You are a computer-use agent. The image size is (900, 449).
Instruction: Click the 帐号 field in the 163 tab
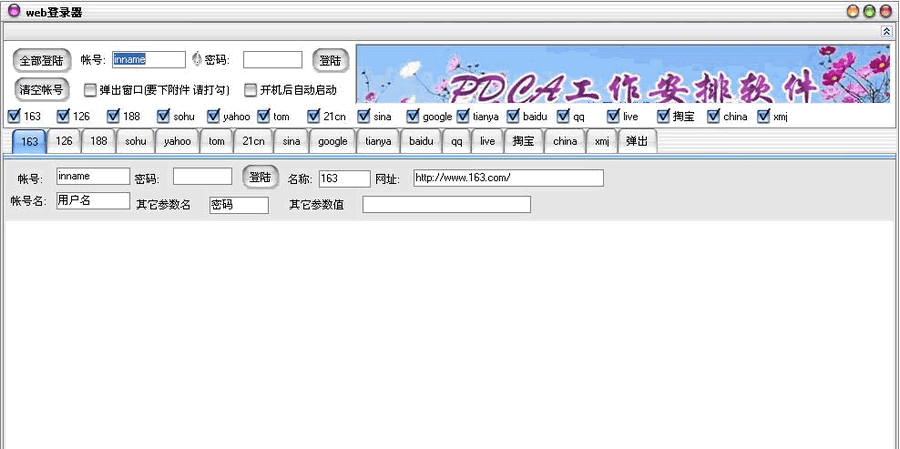pos(93,176)
